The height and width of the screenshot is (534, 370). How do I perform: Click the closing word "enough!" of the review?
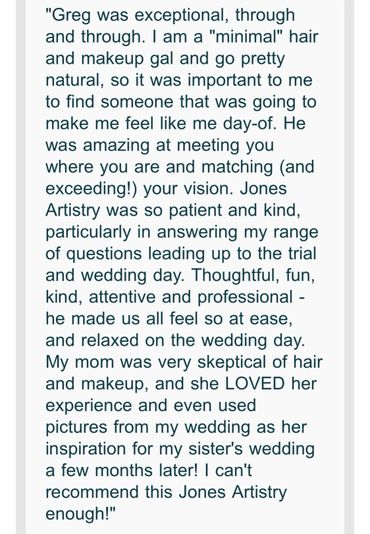tap(77, 515)
